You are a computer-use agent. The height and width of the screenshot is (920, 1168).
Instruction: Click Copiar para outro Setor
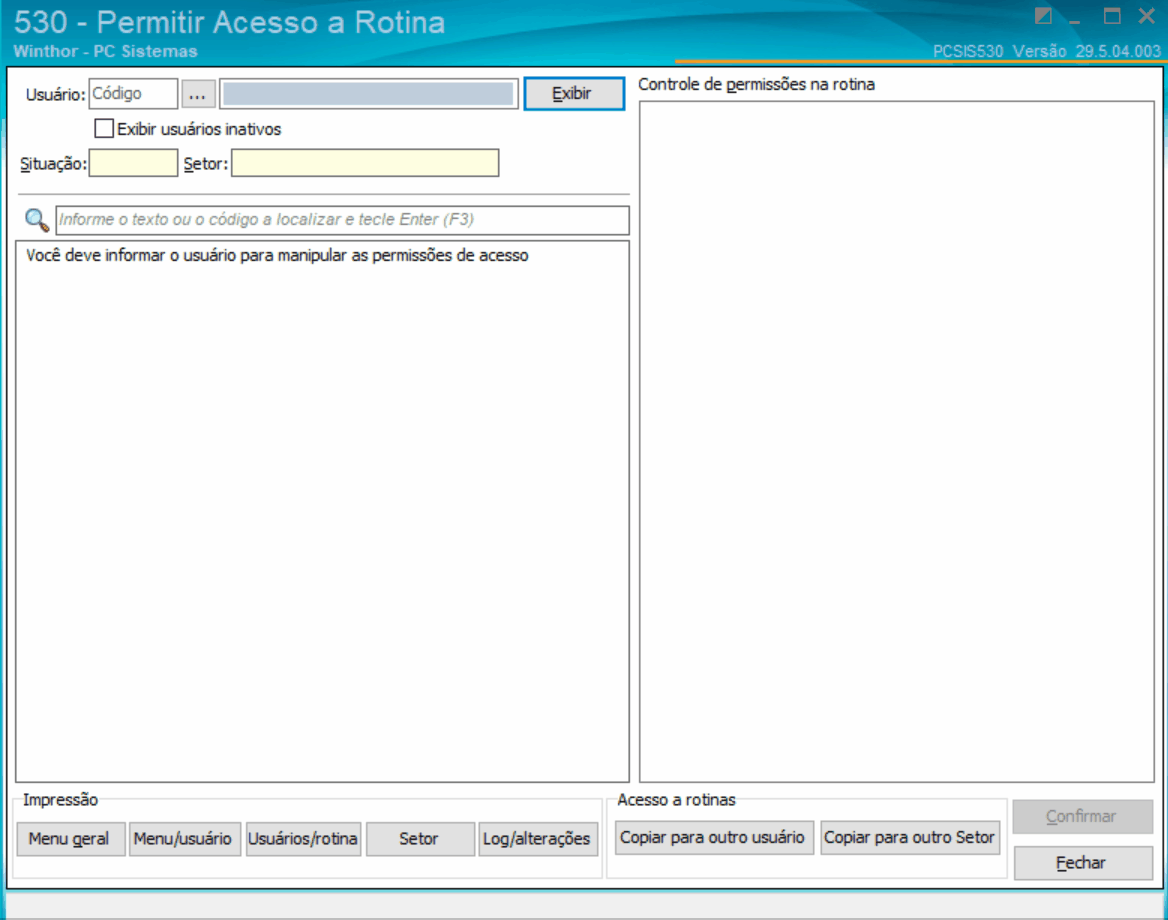910,838
